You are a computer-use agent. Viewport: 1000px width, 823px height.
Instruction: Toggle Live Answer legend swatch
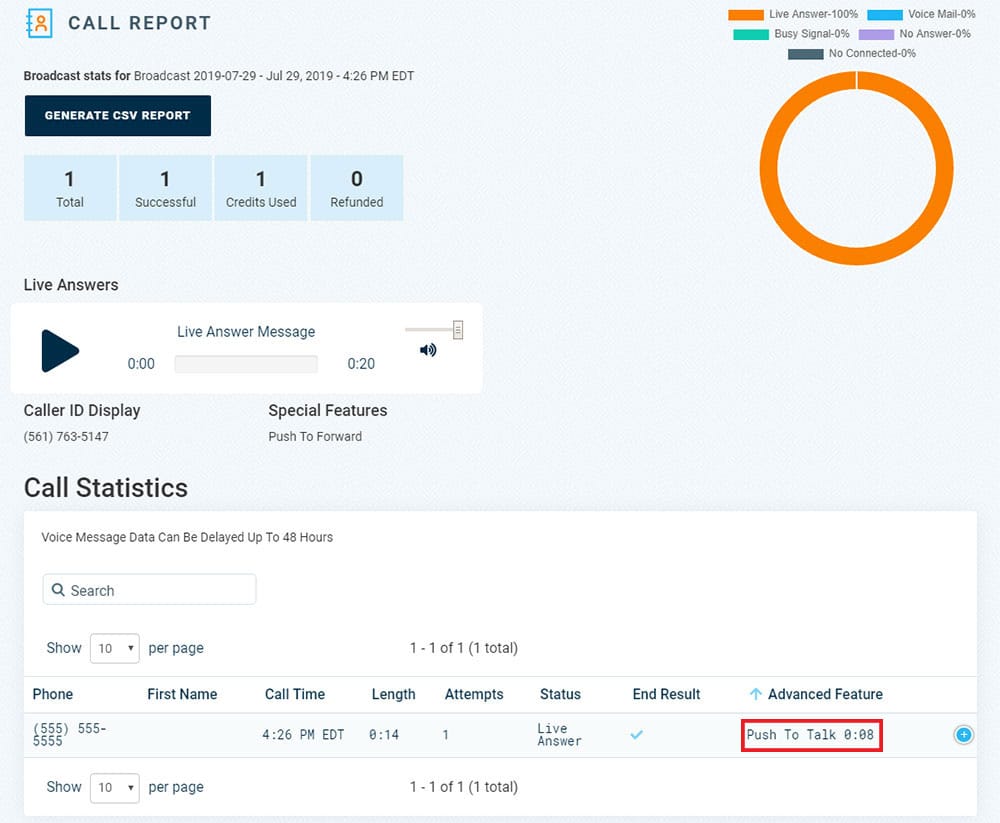click(x=746, y=15)
